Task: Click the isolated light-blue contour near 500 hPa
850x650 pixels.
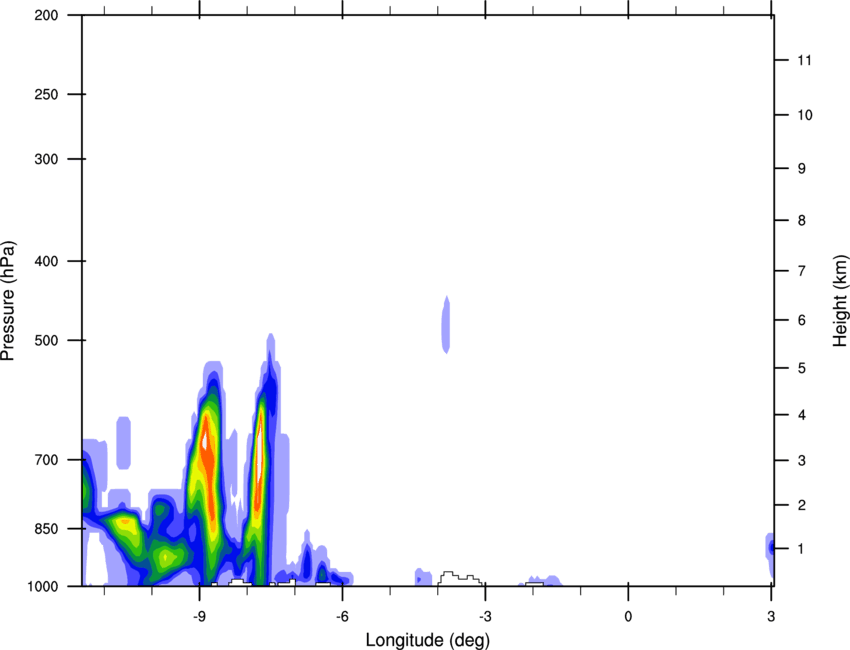Action: tap(446, 325)
